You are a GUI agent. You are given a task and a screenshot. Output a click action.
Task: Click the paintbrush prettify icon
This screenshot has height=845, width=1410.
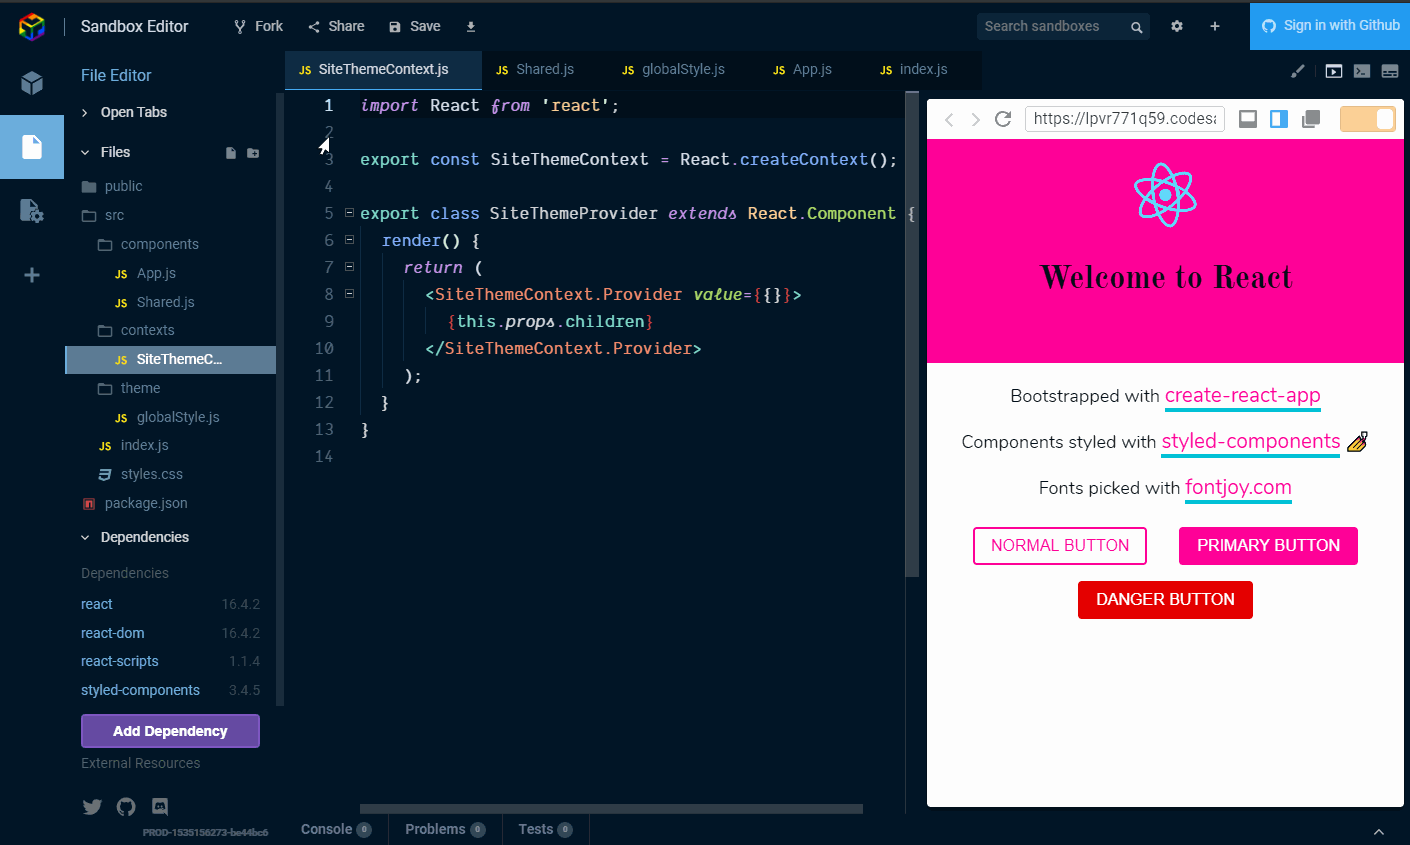tap(1298, 71)
